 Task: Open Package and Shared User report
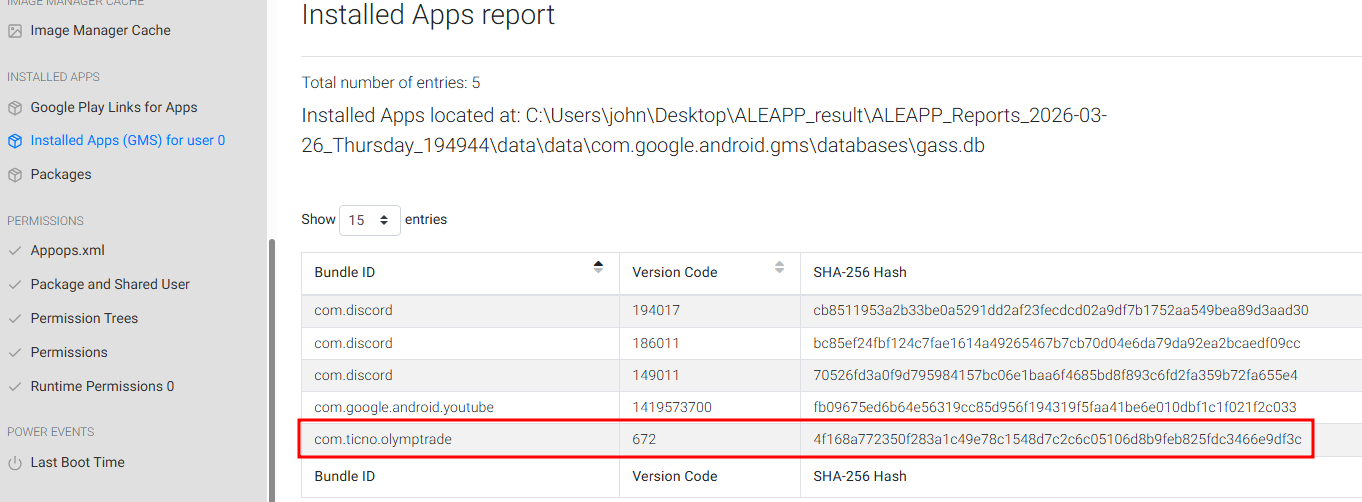click(110, 285)
